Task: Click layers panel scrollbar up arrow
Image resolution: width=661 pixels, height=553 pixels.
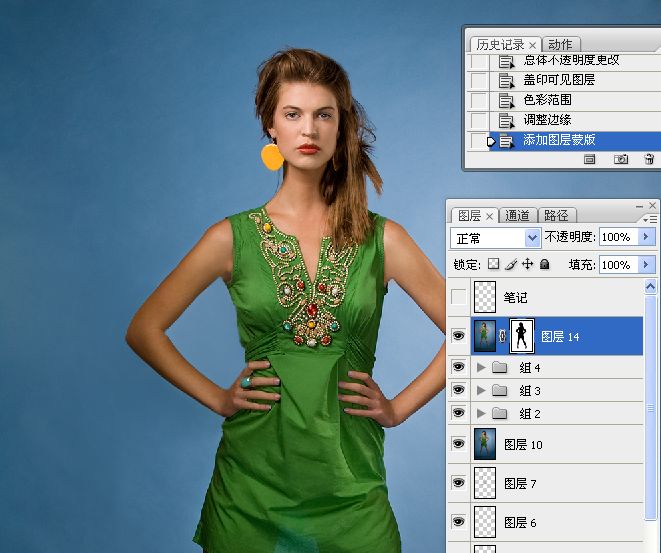Action: (650, 287)
